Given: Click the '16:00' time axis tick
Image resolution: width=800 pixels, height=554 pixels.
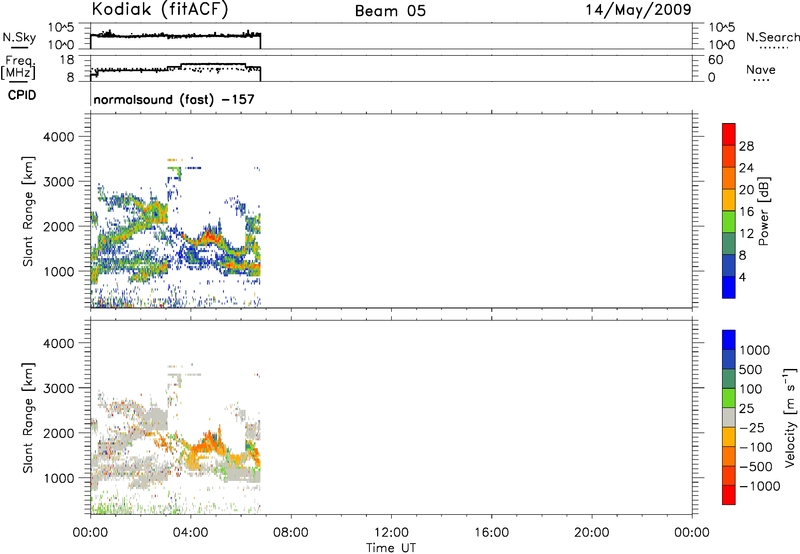Looking at the screenshot, I should click(x=491, y=533).
